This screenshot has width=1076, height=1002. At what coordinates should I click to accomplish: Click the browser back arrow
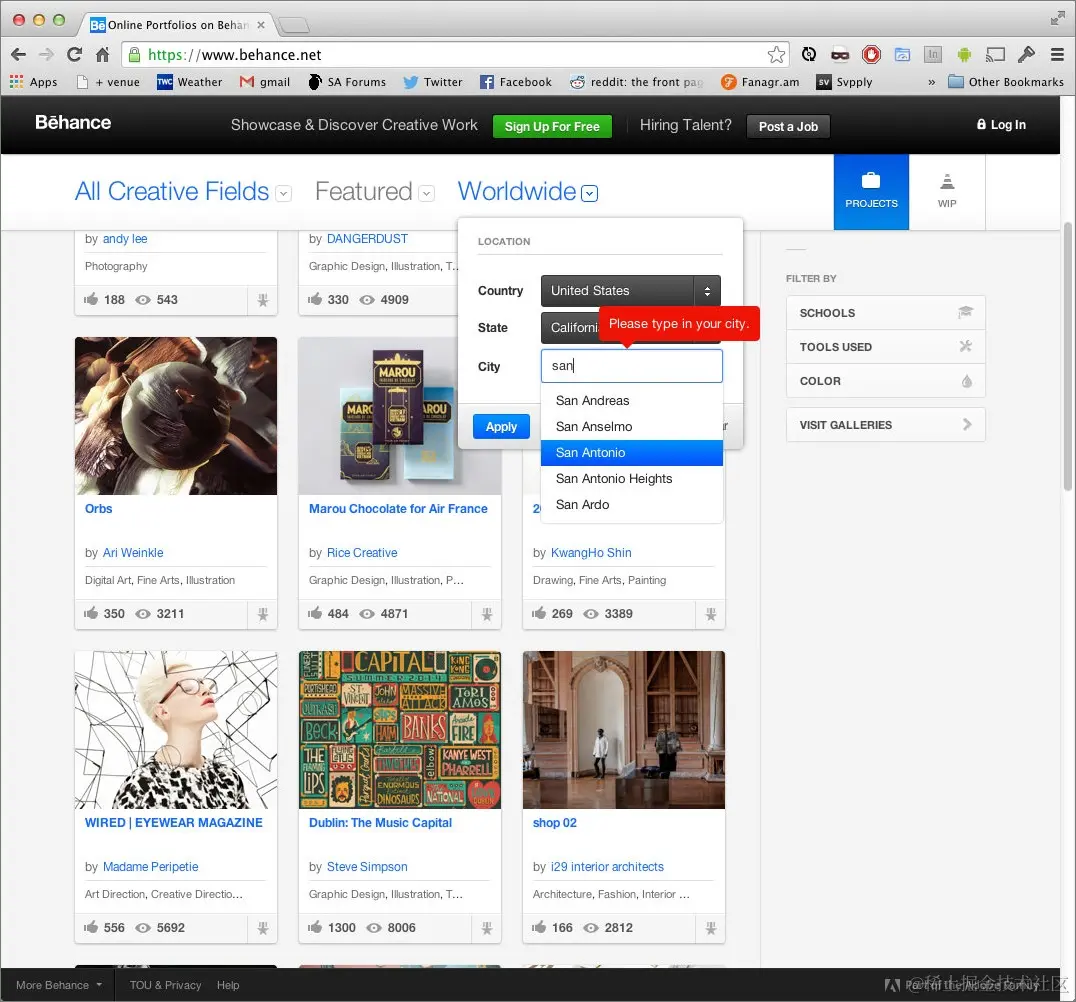[19, 54]
